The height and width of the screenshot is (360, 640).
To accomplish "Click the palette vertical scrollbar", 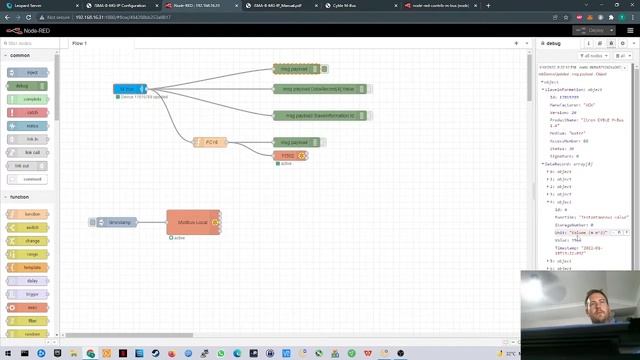I will (57, 87).
